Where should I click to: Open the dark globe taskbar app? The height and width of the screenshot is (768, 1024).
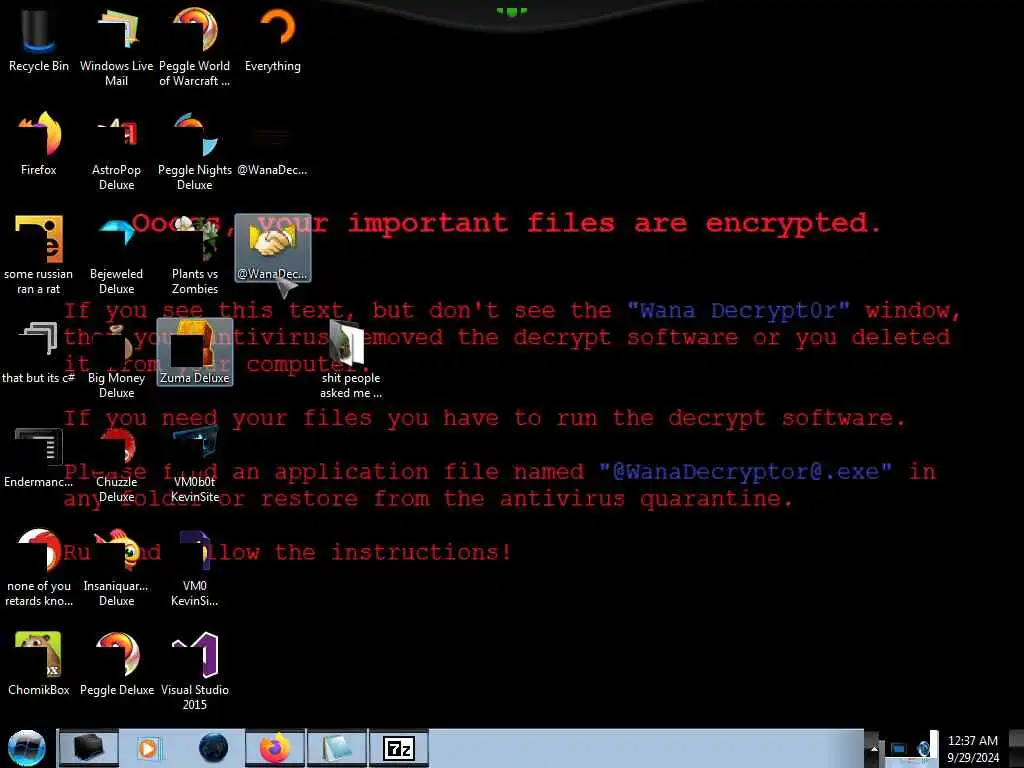213,748
